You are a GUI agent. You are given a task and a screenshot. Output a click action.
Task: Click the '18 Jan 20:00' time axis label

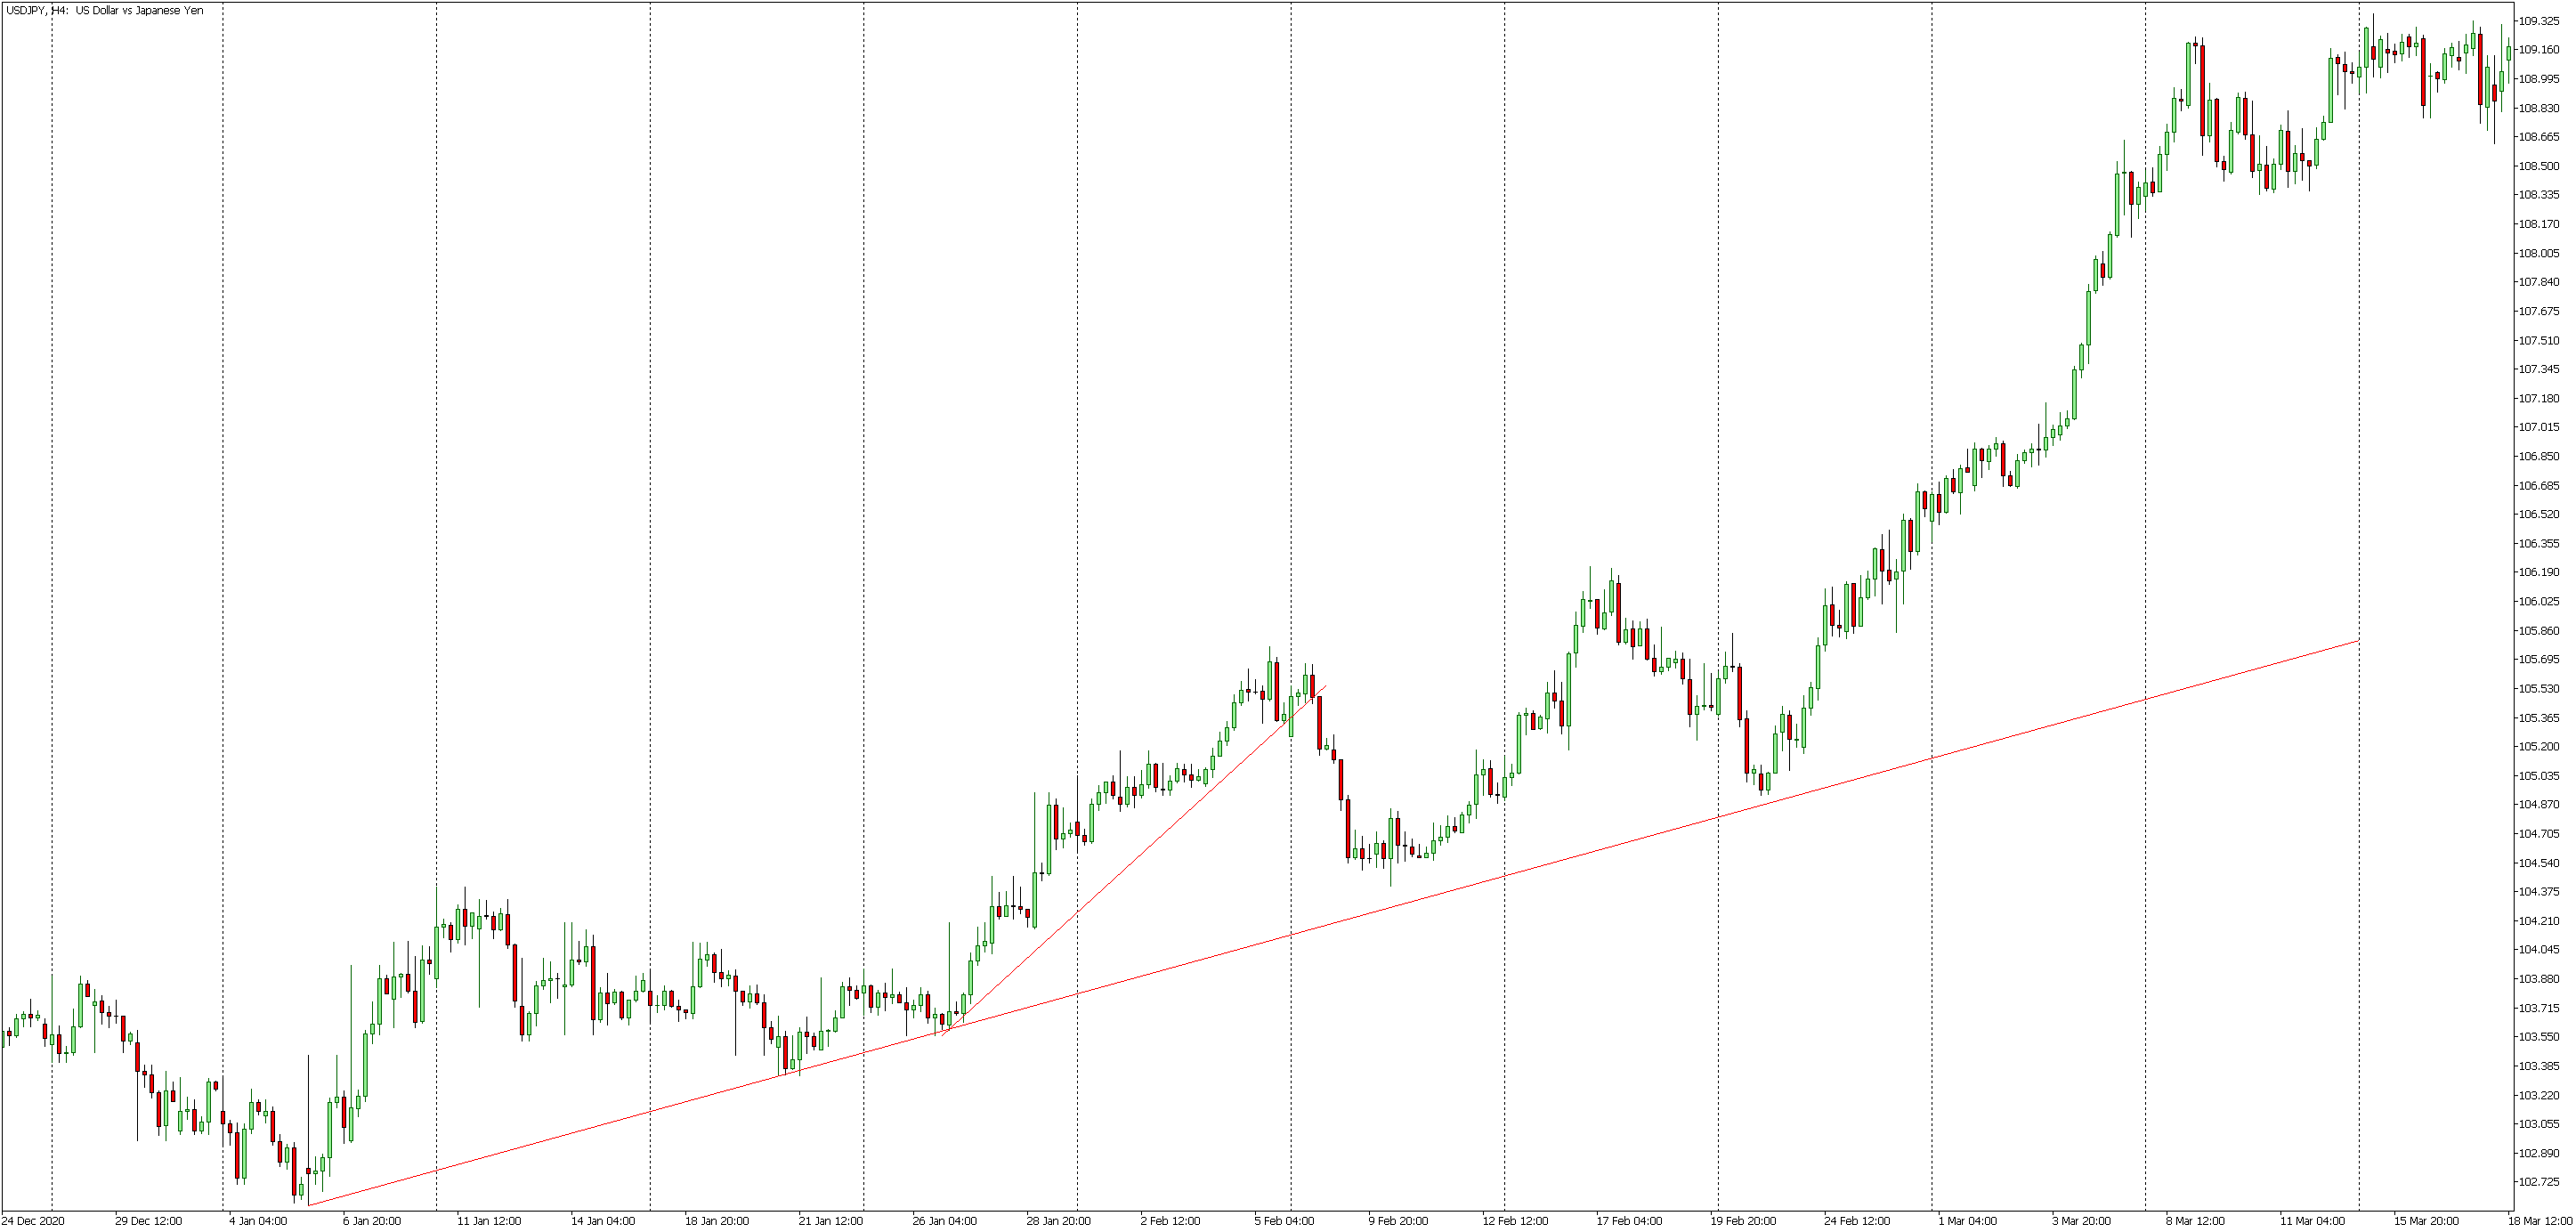(x=717, y=1221)
